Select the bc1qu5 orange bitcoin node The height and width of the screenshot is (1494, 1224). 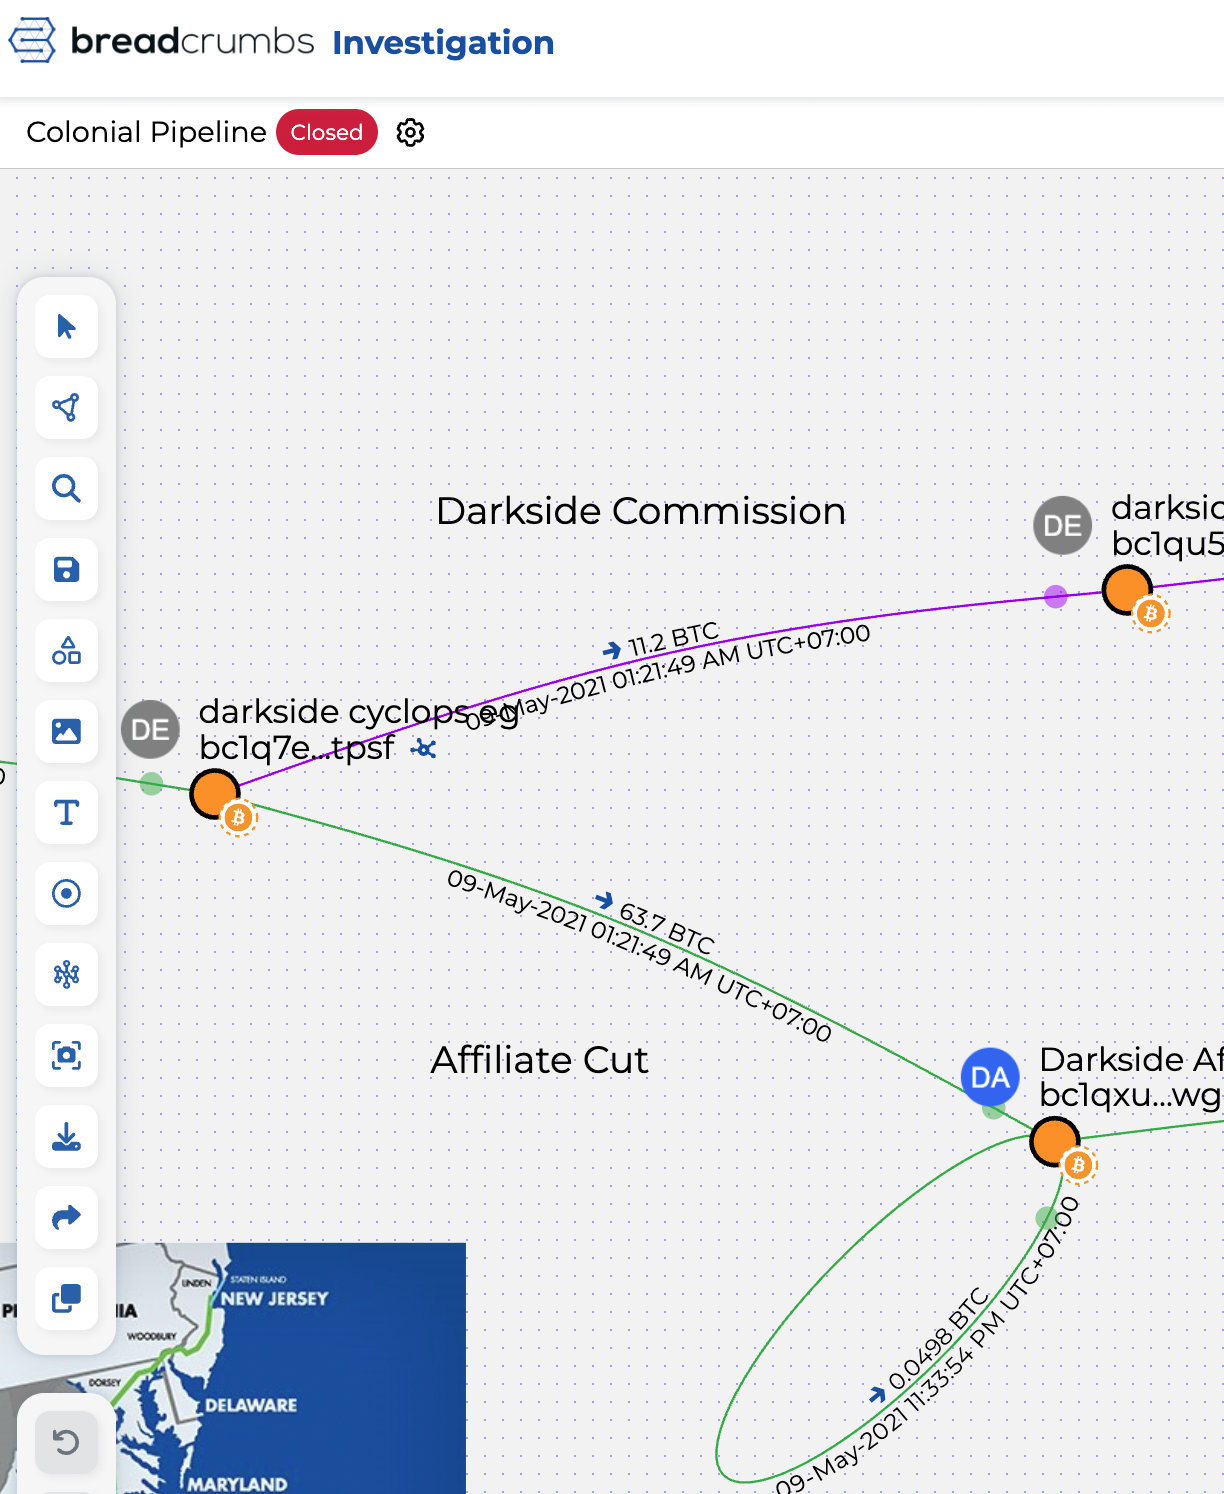click(1127, 590)
